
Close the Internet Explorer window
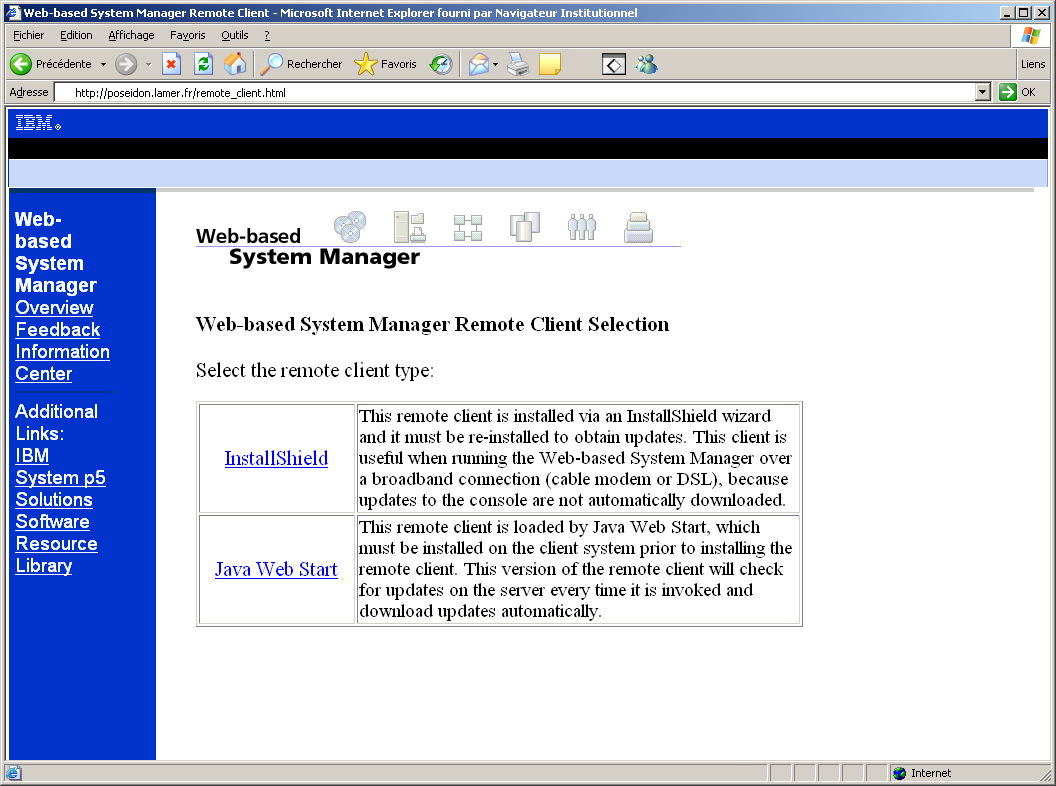(x=1041, y=13)
